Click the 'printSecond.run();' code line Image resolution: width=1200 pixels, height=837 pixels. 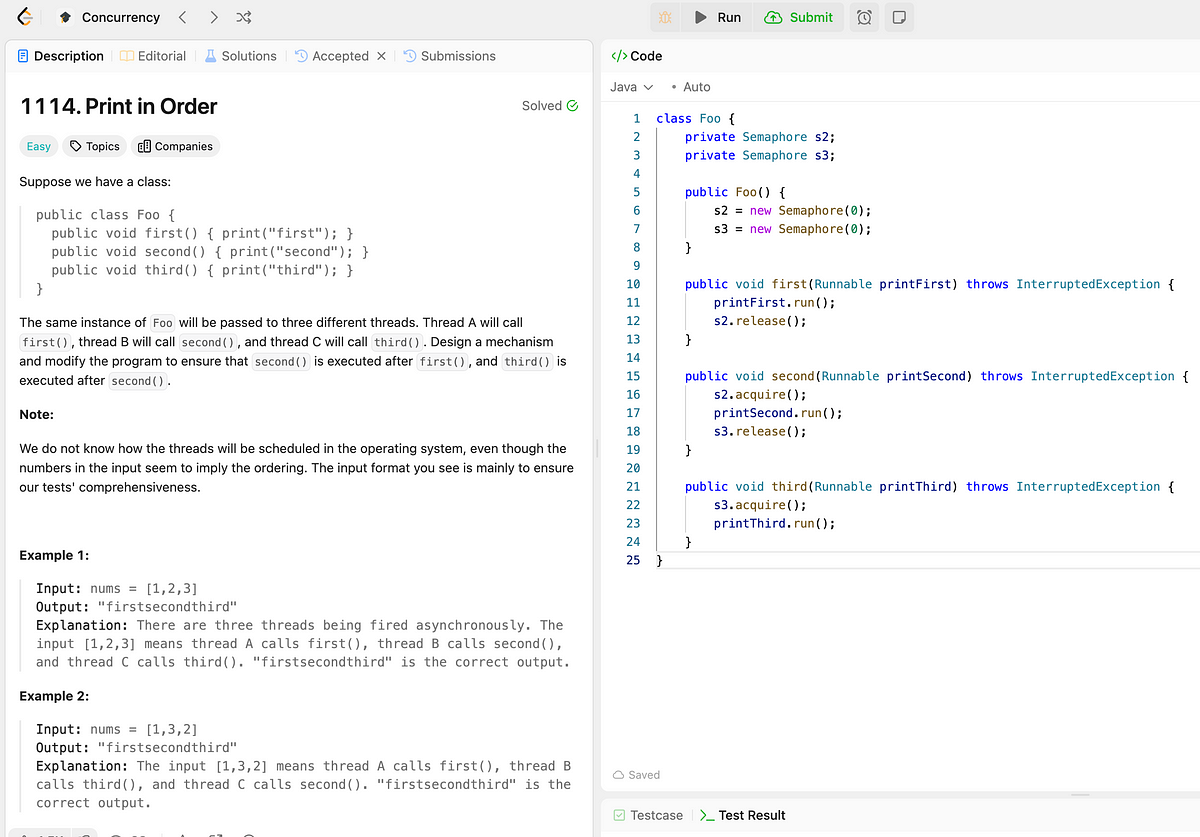(x=778, y=413)
